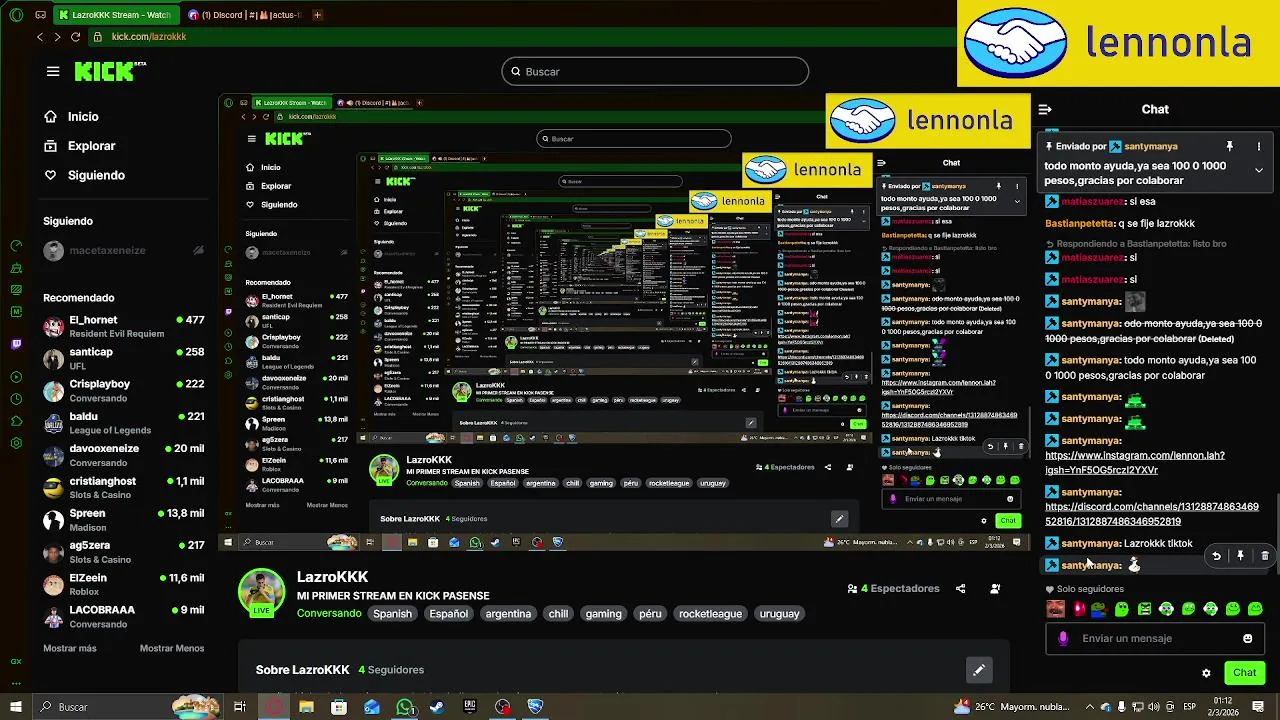Reload the page with the browser refresh icon
Image resolution: width=1280 pixels, height=720 pixels.
point(75,37)
